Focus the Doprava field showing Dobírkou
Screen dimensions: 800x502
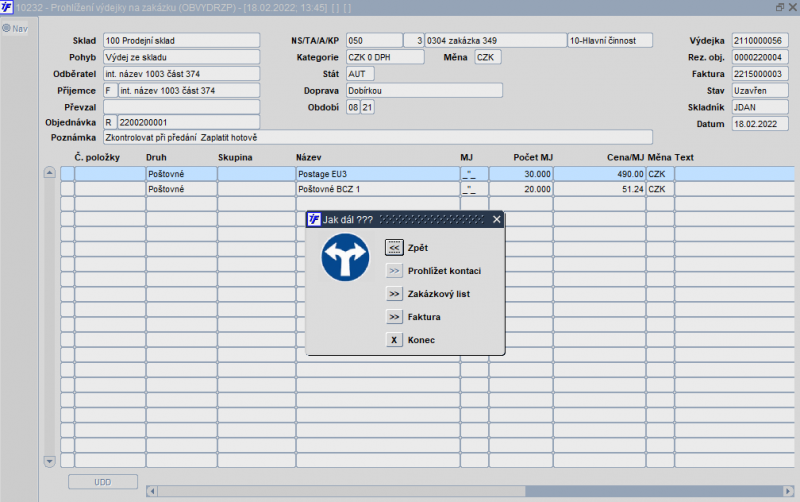(x=423, y=90)
